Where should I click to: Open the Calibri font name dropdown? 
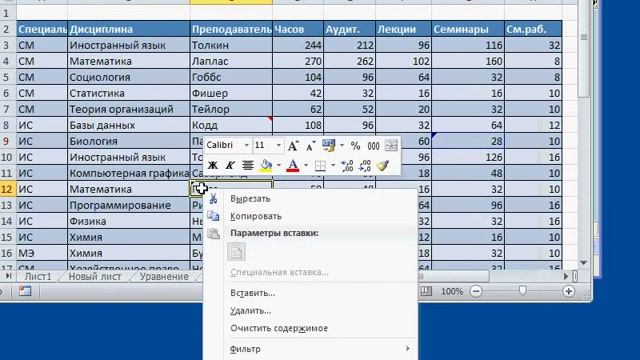tap(247, 145)
